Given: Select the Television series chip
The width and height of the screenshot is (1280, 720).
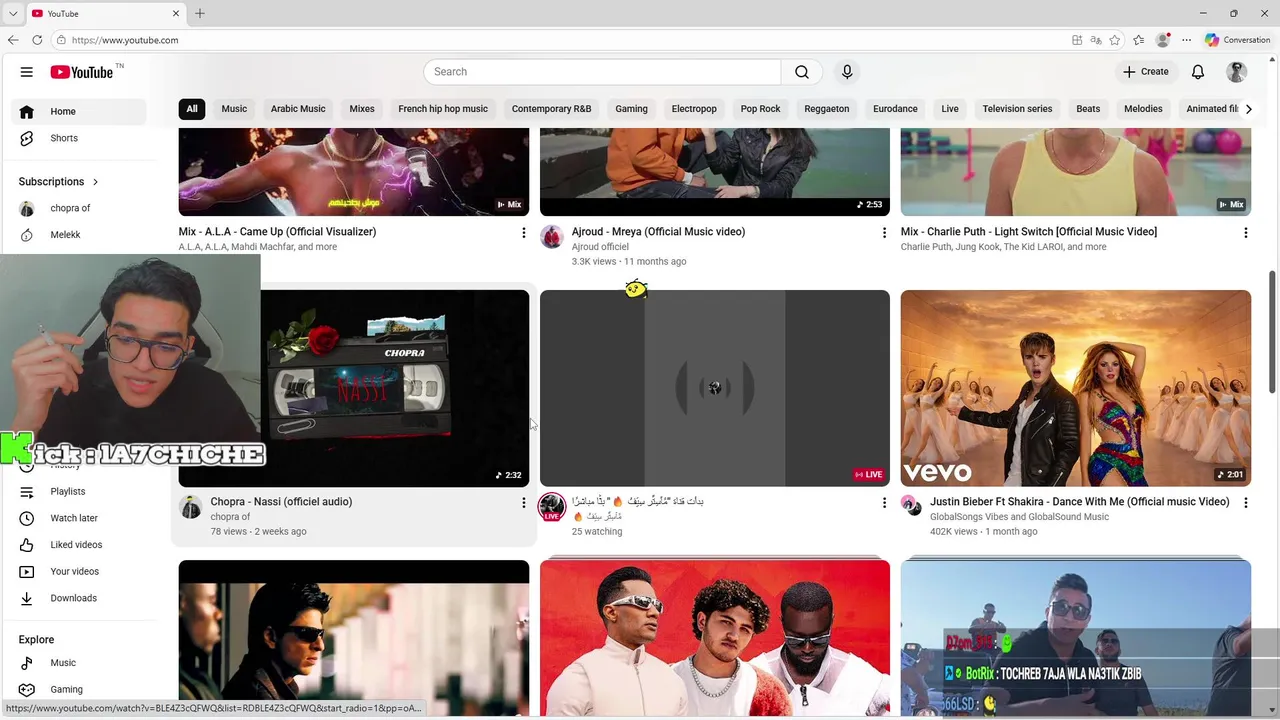Looking at the screenshot, I should (x=1017, y=109).
